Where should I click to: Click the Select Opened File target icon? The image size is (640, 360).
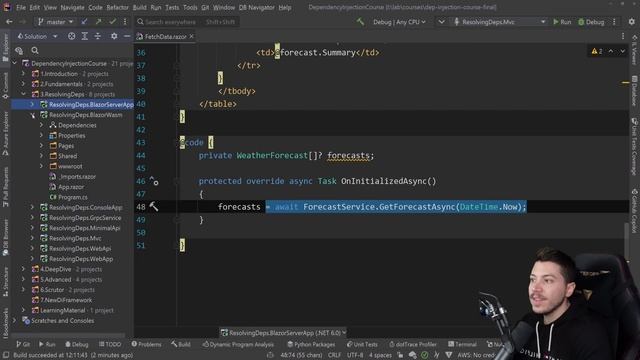[71, 36]
